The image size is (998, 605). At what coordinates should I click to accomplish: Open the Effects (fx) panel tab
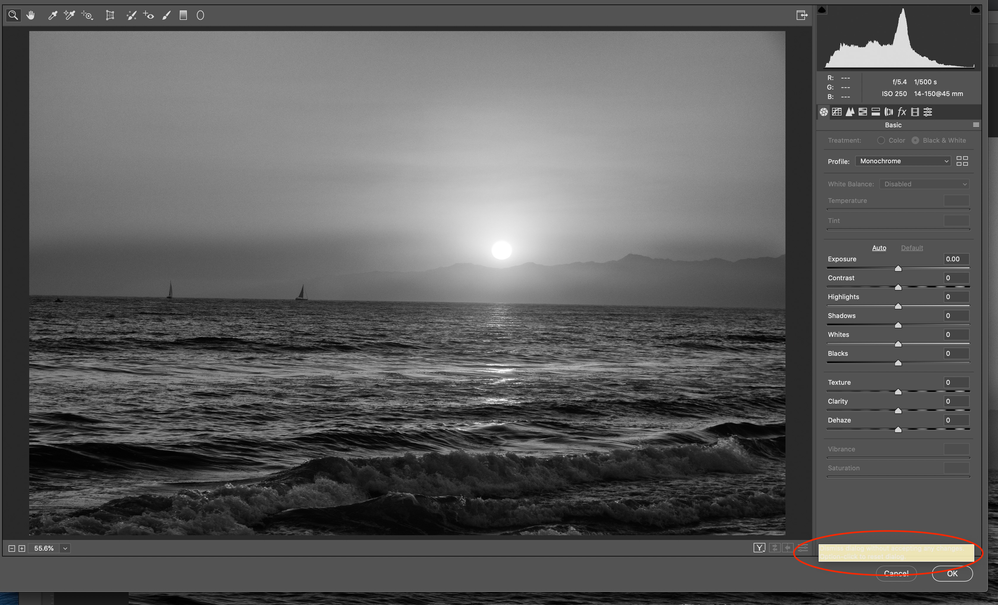[902, 112]
